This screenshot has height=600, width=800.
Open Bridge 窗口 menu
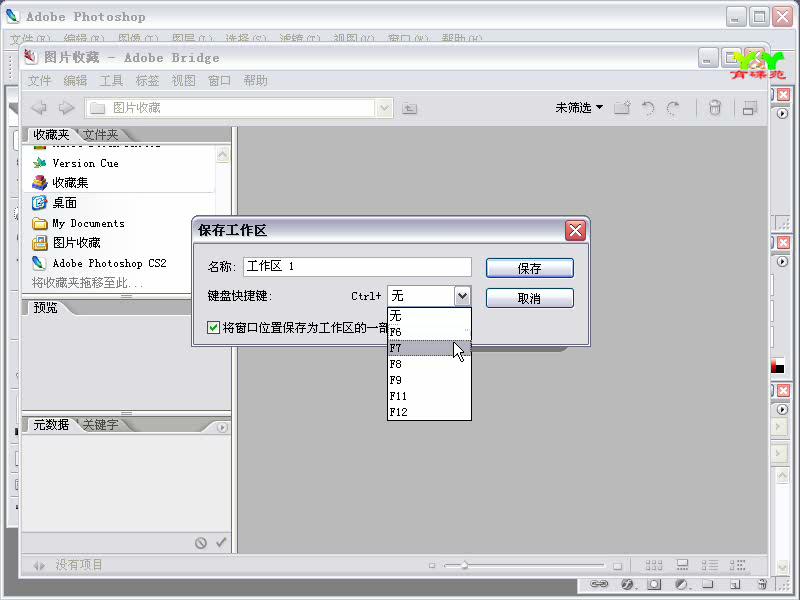[219, 81]
